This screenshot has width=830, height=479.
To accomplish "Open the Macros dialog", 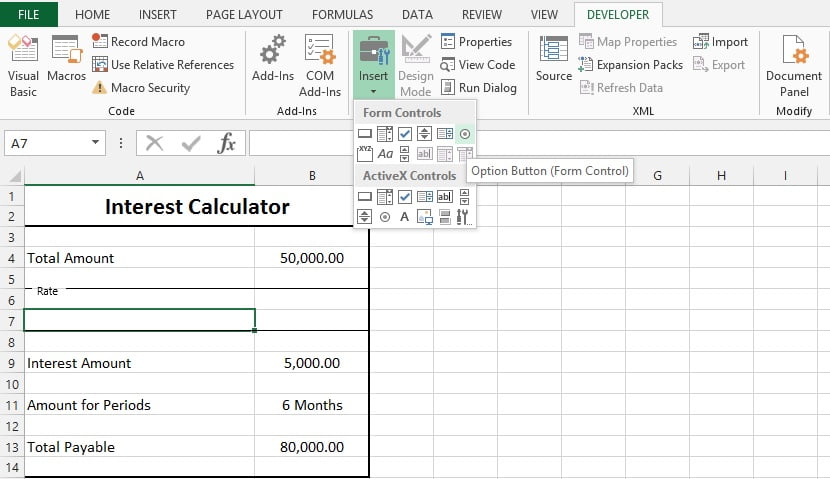I will click(66, 58).
